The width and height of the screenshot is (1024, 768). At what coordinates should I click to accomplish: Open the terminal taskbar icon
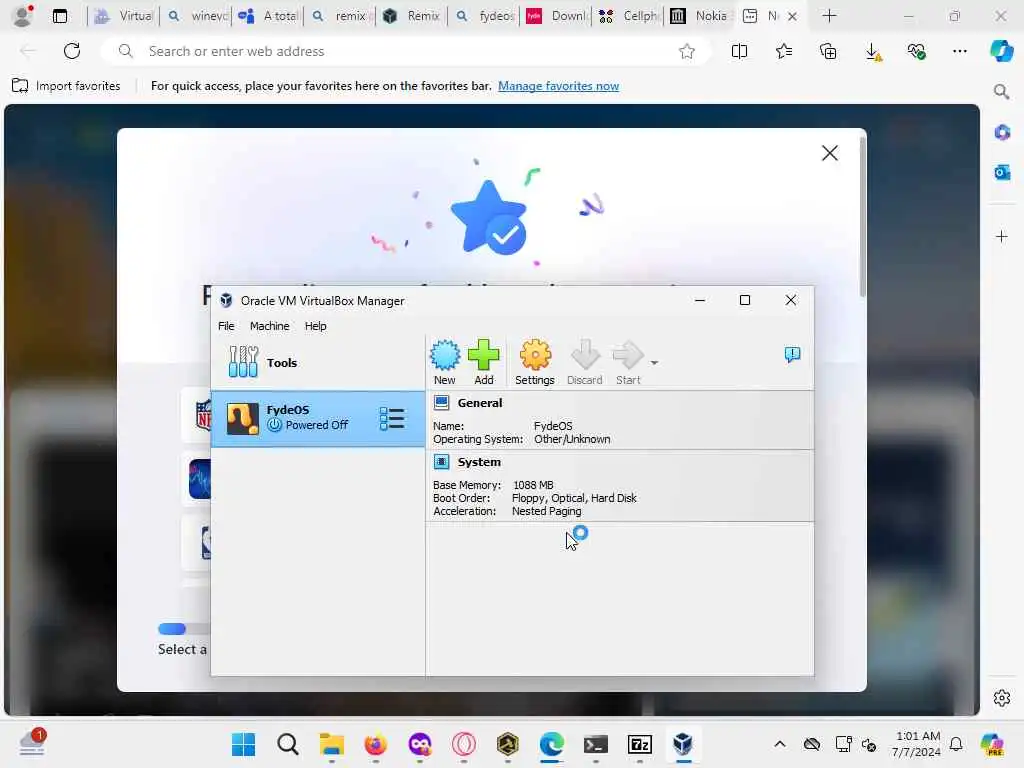pyautogui.click(x=596, y=744)
